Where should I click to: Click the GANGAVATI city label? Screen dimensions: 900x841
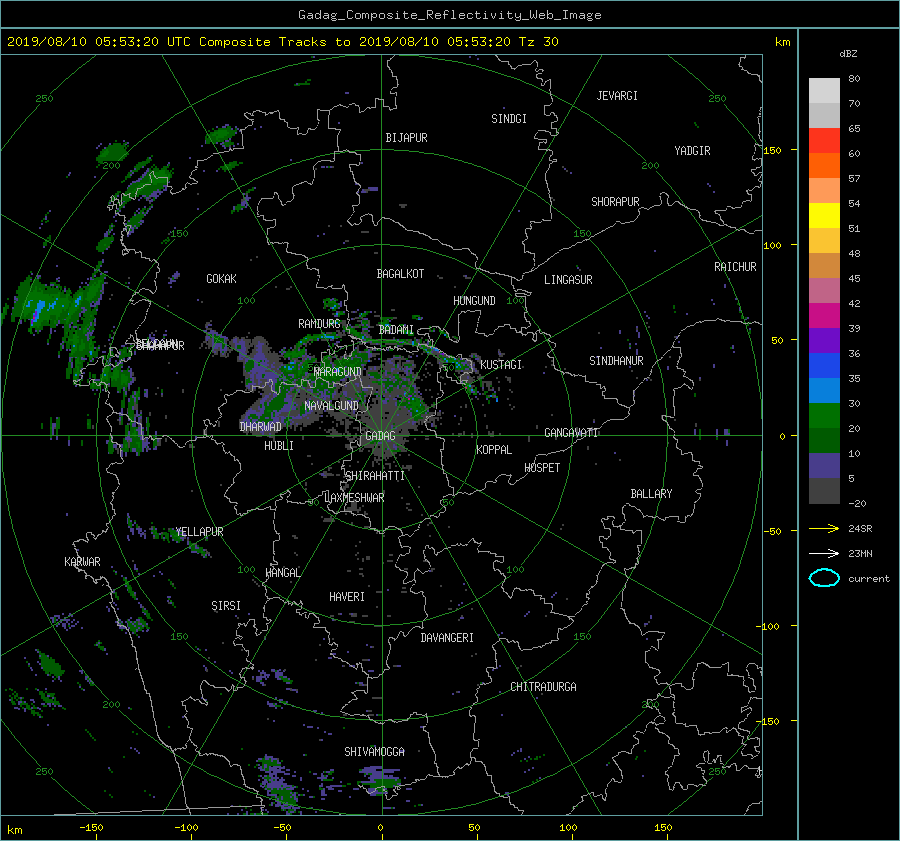[x=571, y=432]
